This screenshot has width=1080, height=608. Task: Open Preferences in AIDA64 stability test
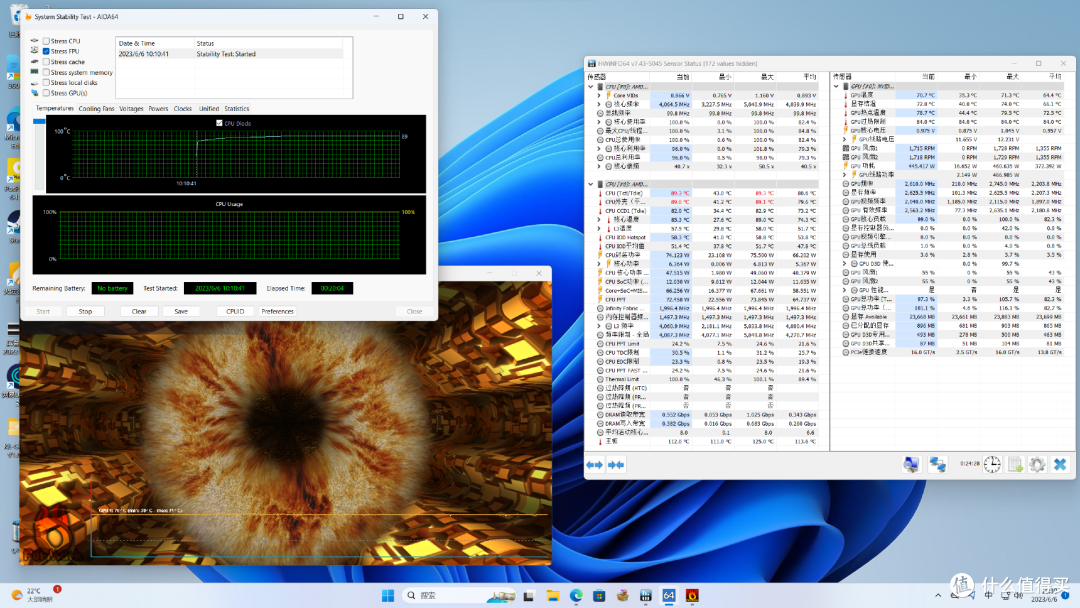coord(278,311)
